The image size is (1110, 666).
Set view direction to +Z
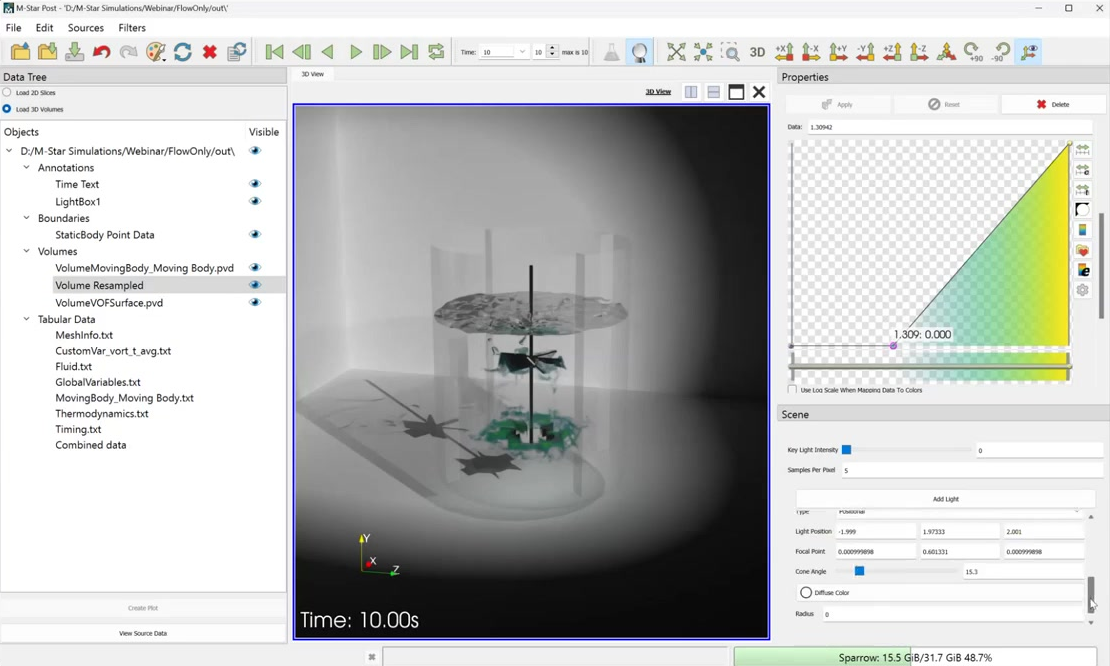pyautogui.click(x=892, y=52)
